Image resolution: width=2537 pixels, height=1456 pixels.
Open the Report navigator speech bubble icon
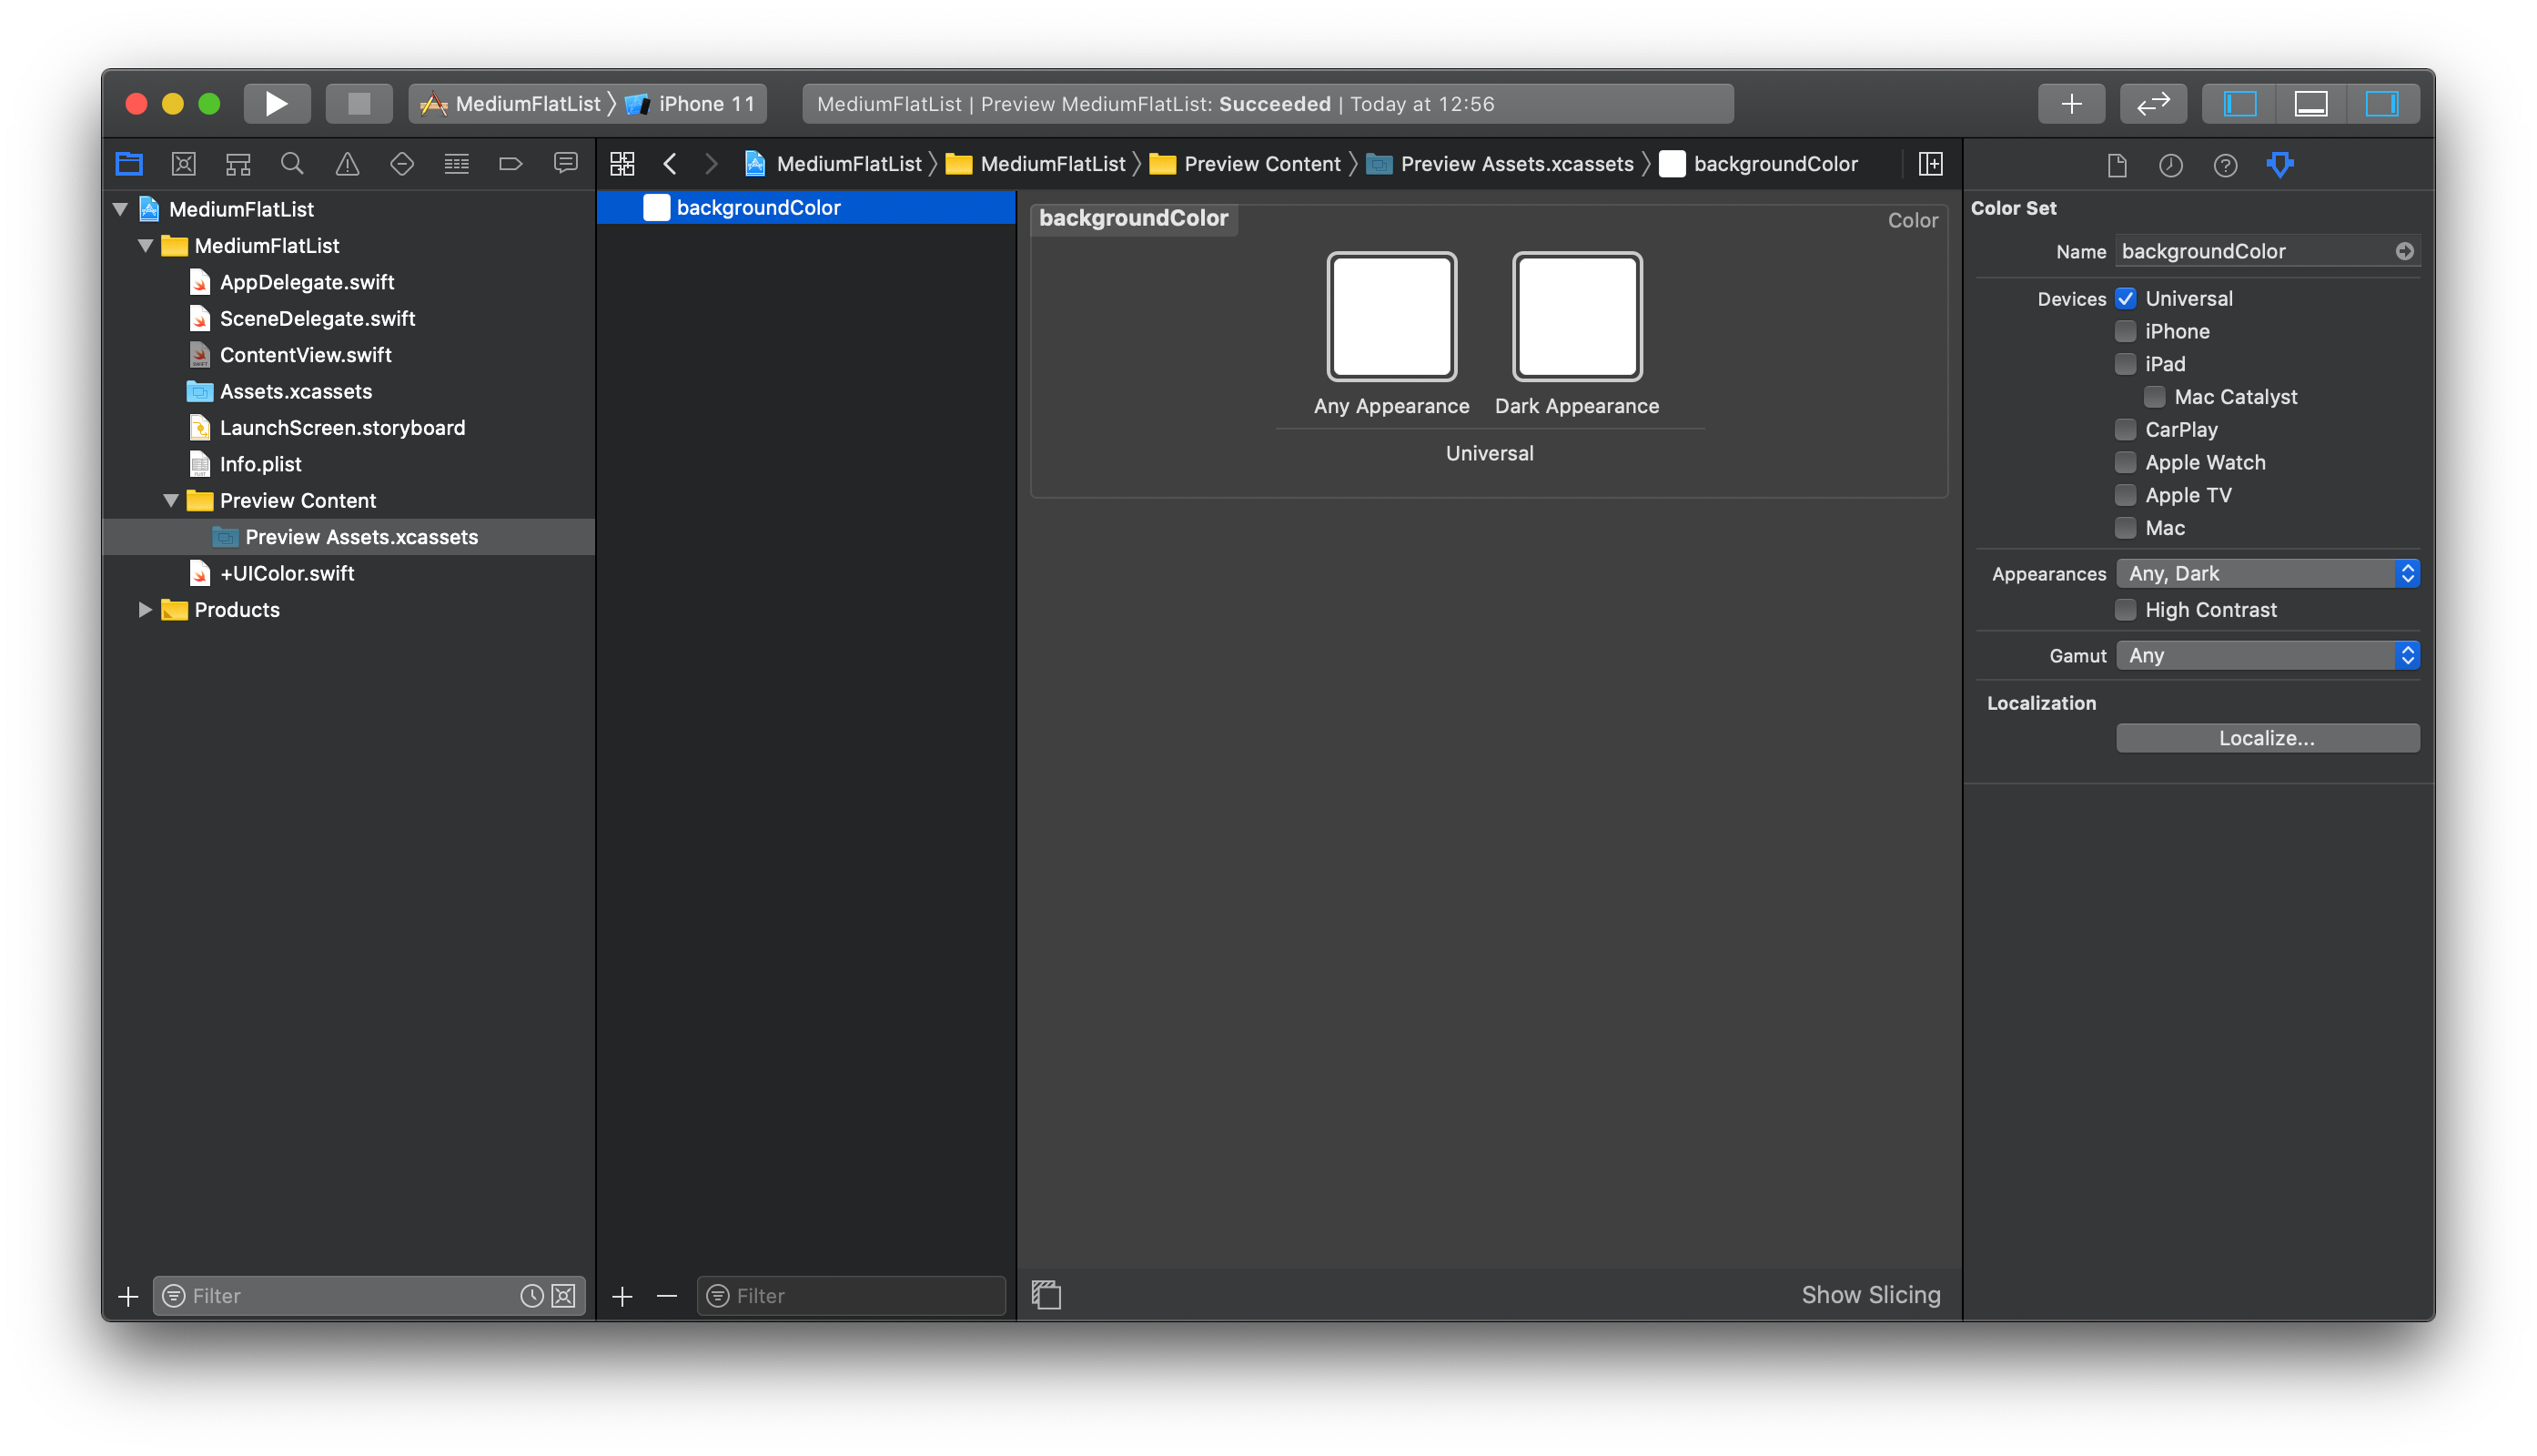pyautogui.click(x=566, y=163)
